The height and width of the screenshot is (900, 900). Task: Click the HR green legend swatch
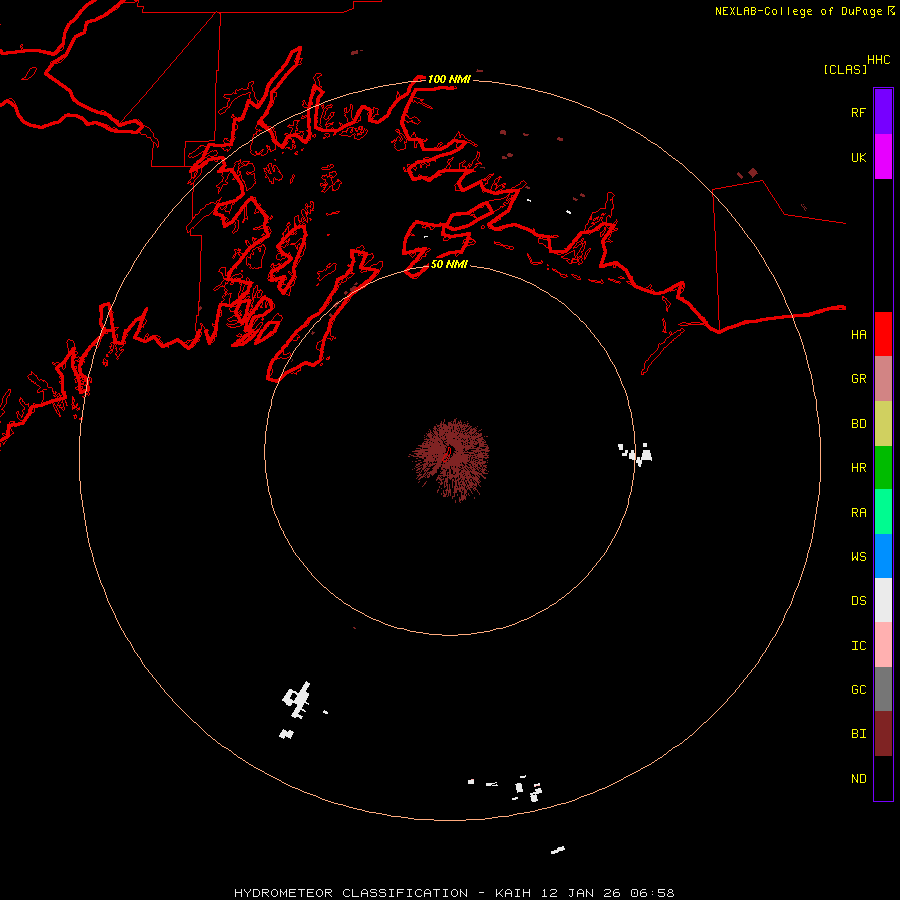[883, 468]
